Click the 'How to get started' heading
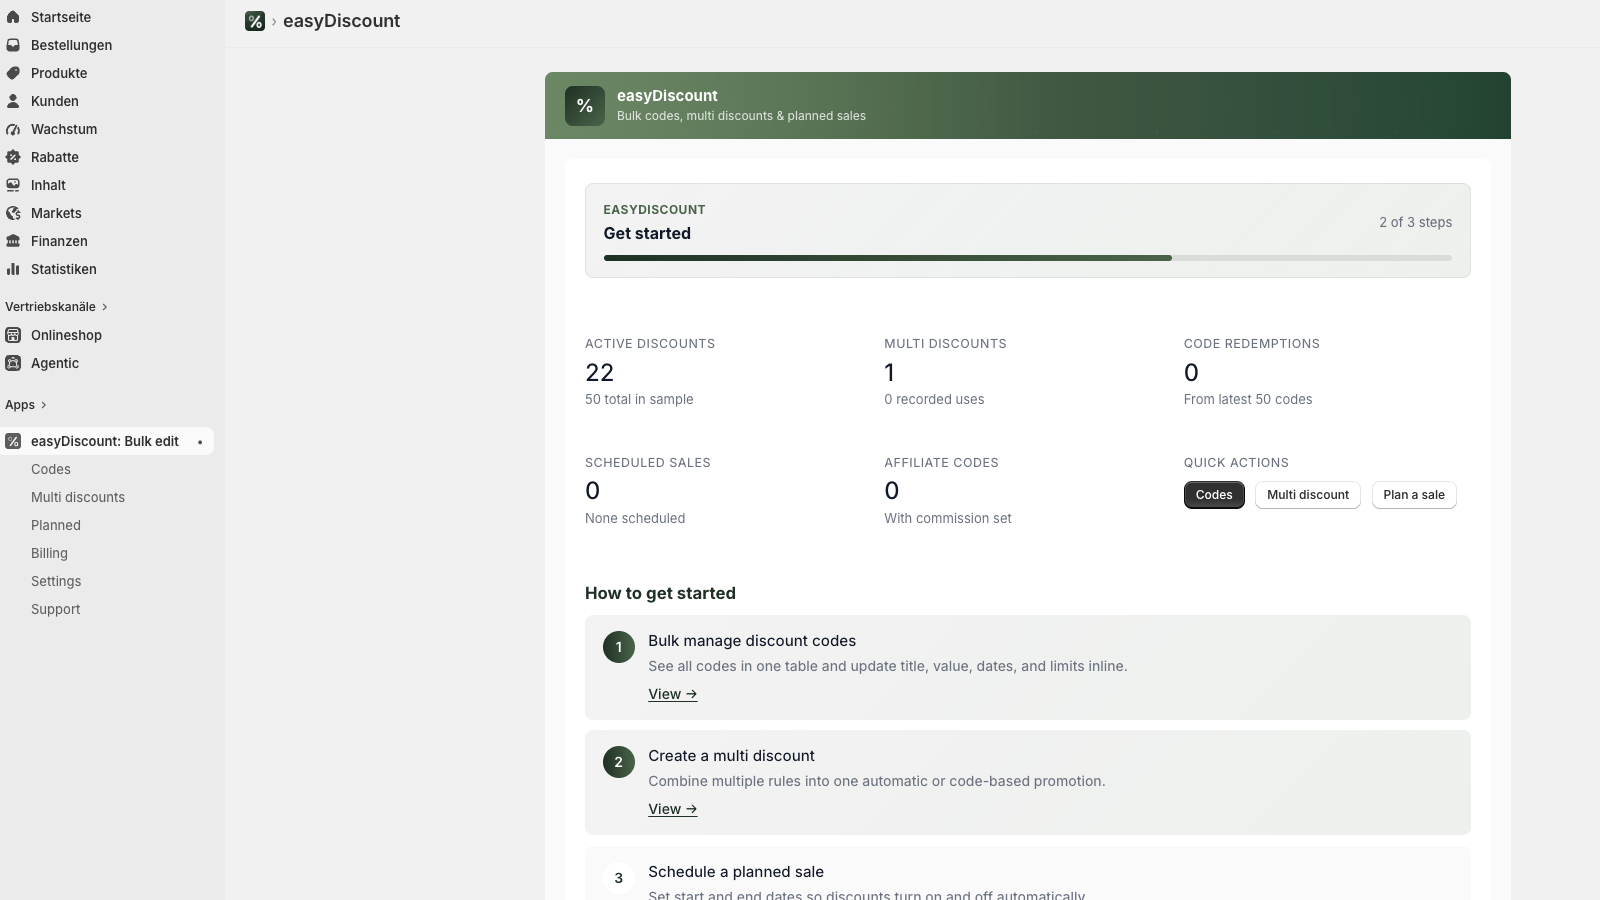The width and height of the screenshot is (1600, 900). click(660, 593)
